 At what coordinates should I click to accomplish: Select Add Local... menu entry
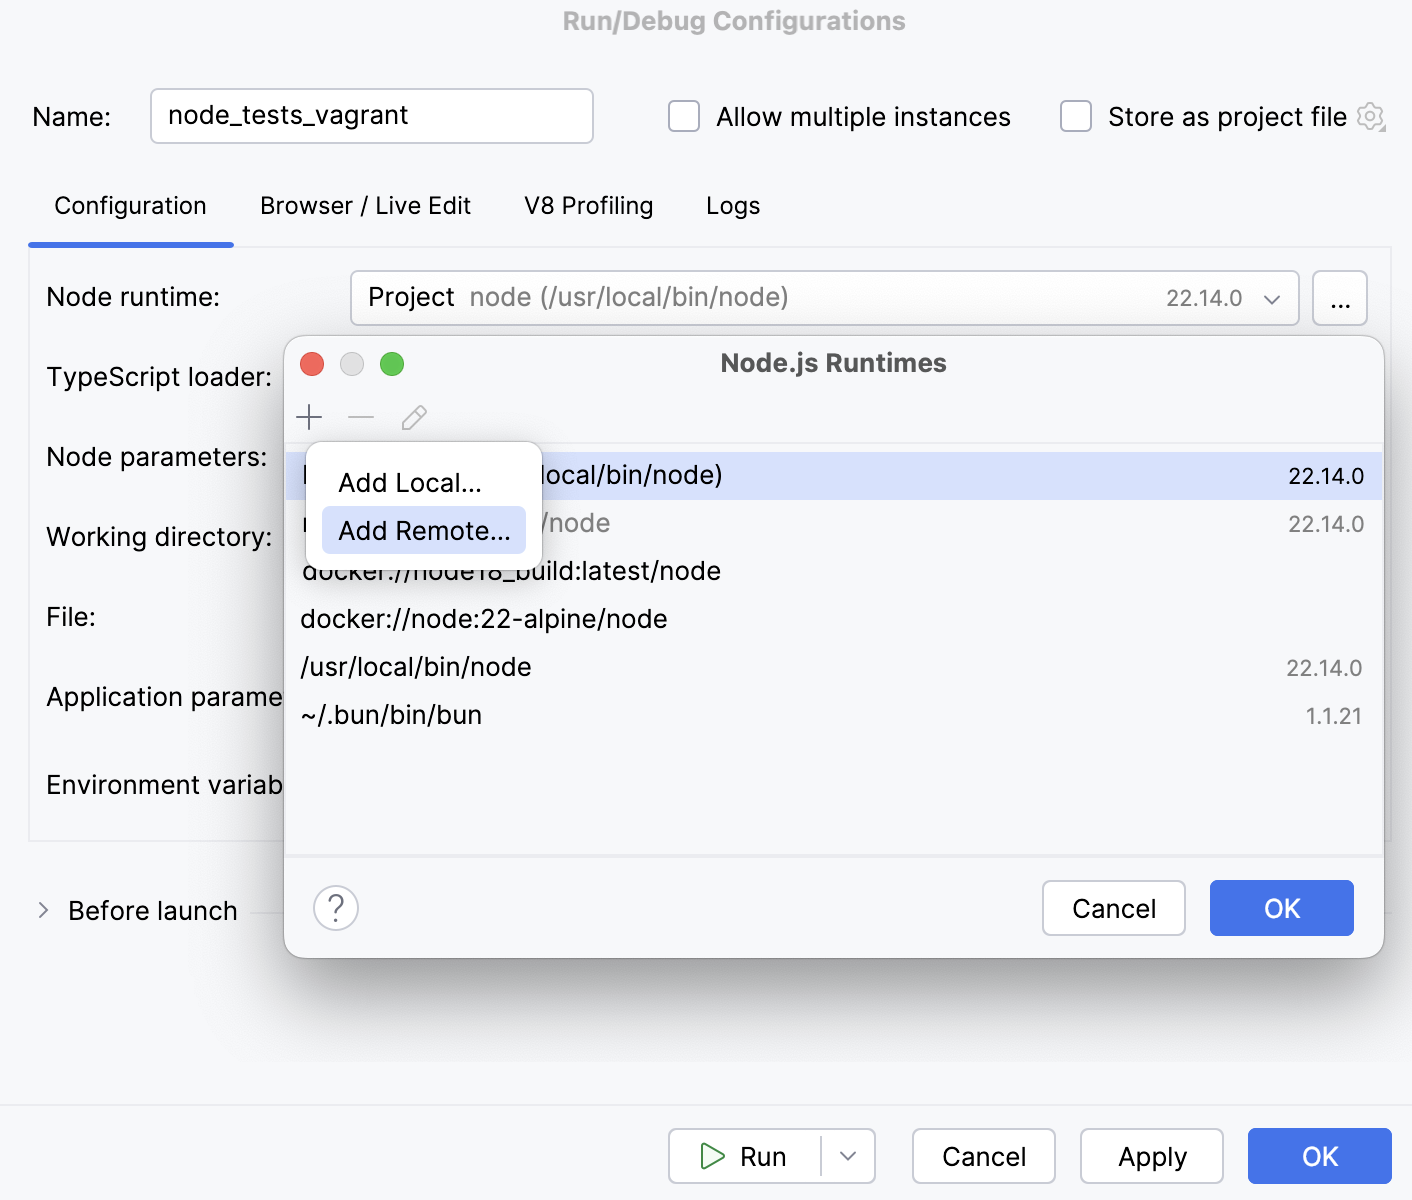tap(410, 482)
